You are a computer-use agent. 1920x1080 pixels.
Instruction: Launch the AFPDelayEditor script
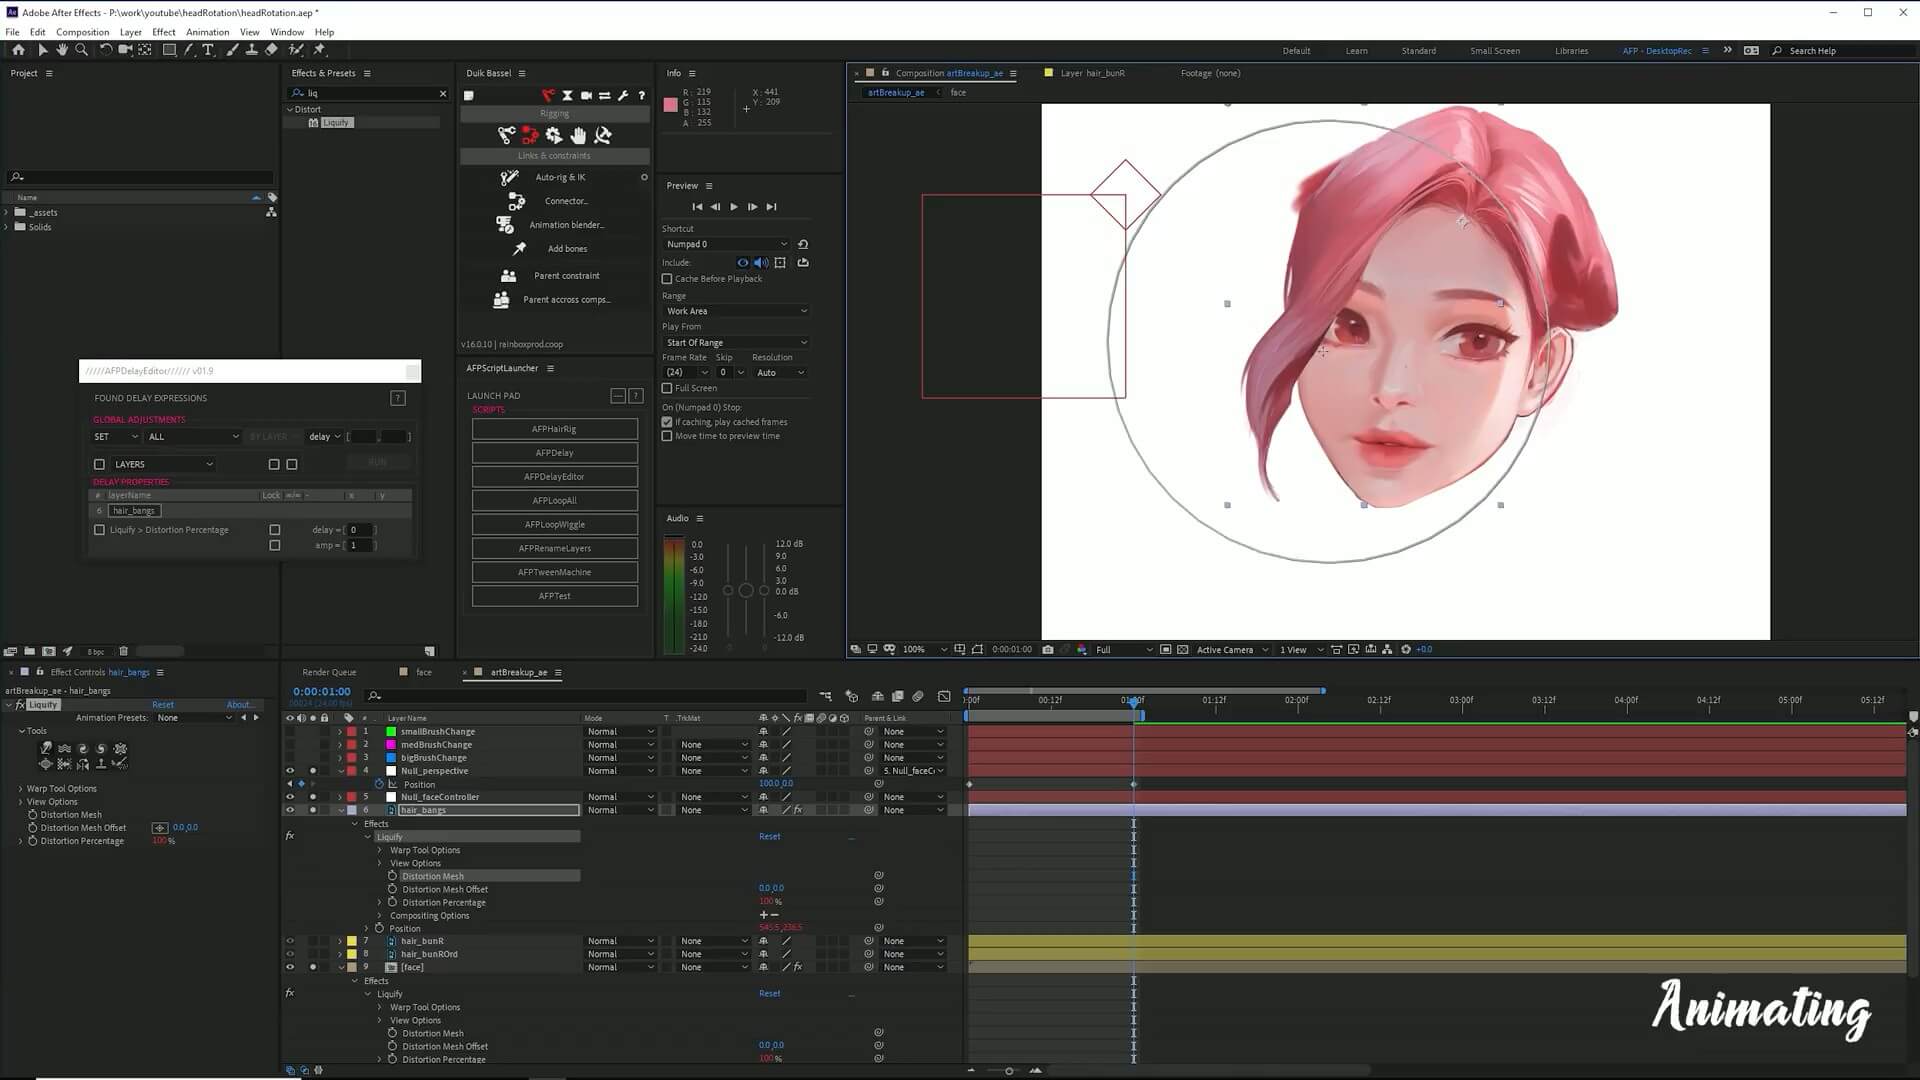pos(554,477)
